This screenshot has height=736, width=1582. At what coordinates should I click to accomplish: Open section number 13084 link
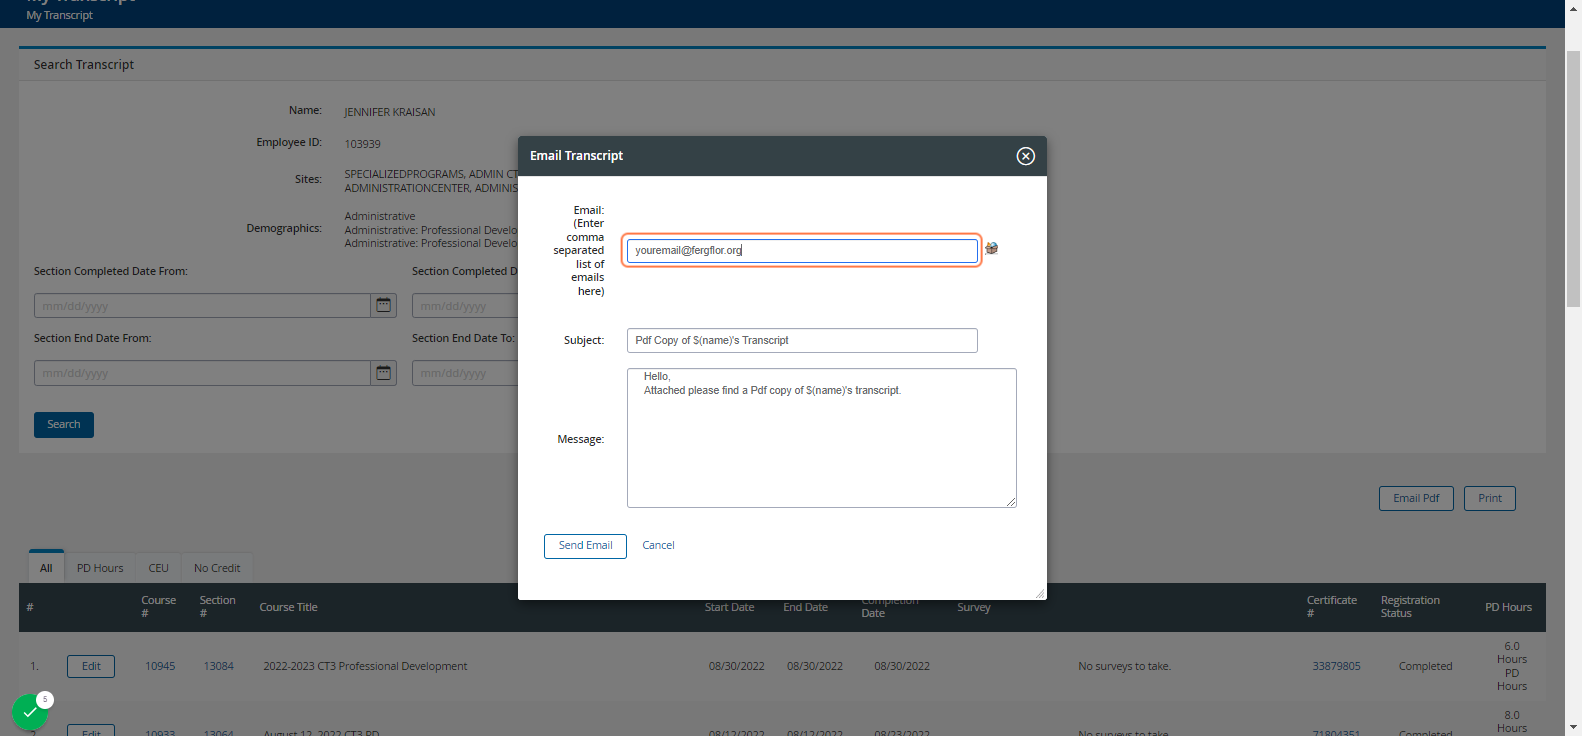[x=219, y=666]
